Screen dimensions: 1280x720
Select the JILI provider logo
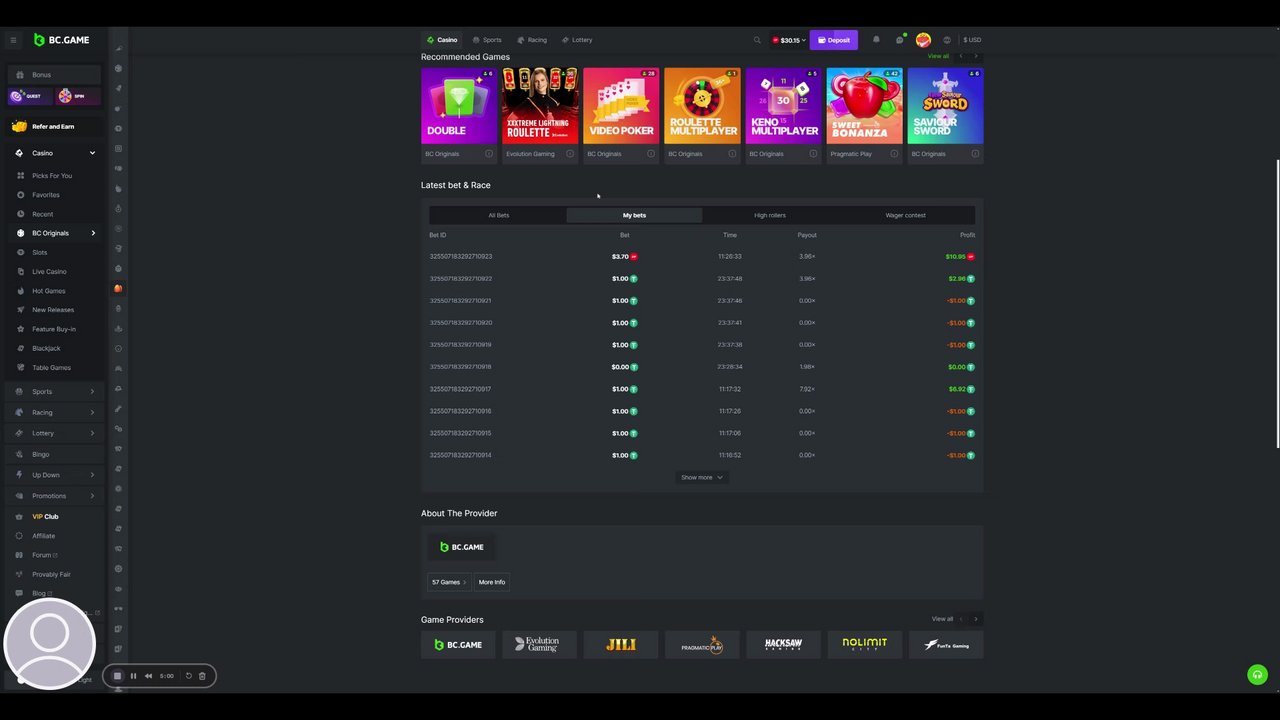(x=620, y=645)
